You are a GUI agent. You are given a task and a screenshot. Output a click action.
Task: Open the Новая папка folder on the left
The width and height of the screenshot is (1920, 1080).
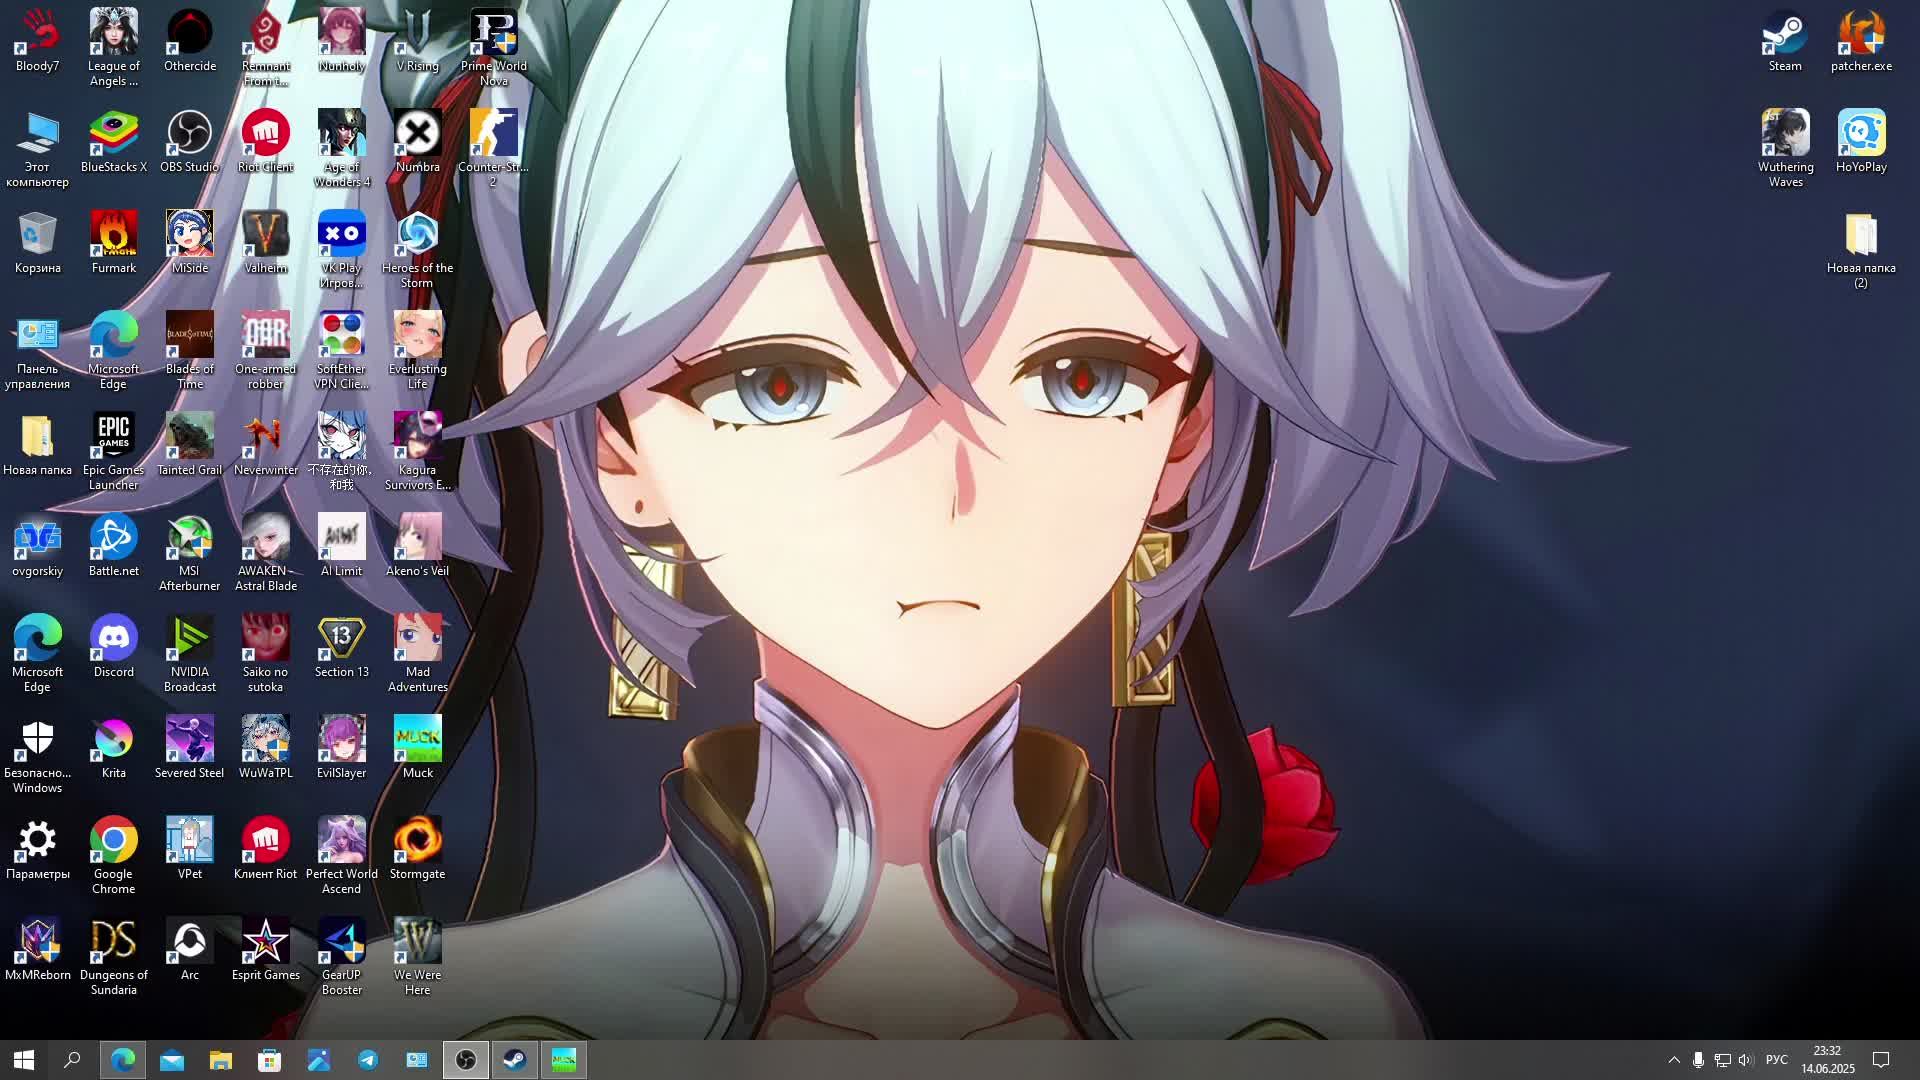point(37,445)
